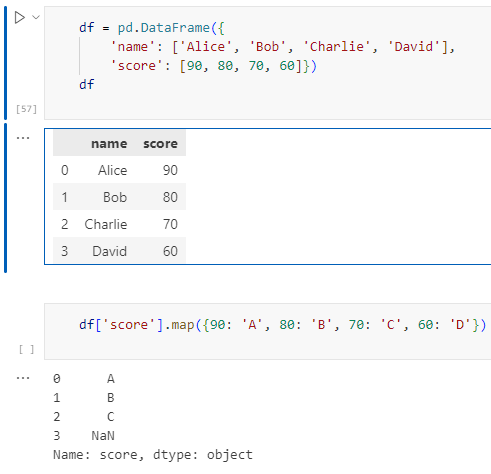Click the 'name' list line in code
Screen dimensions: 491x474
click(x=283, y=47)
